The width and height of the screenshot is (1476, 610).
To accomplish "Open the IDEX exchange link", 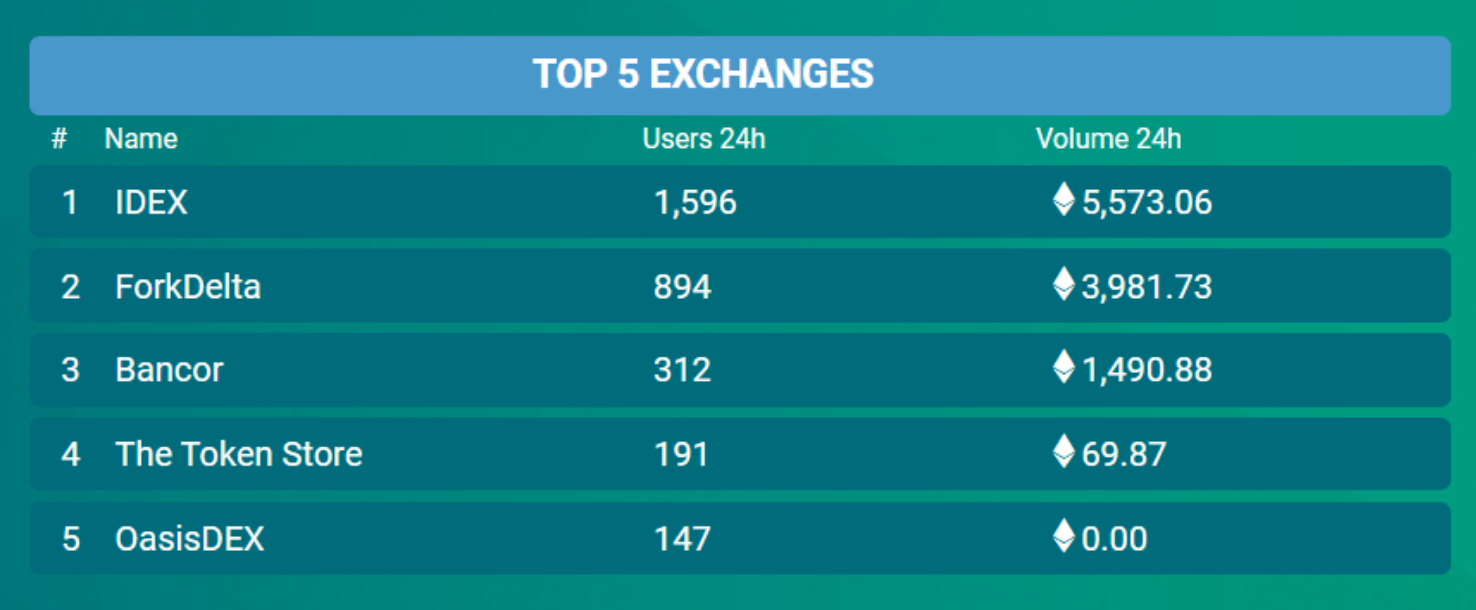I will (151, 203).
